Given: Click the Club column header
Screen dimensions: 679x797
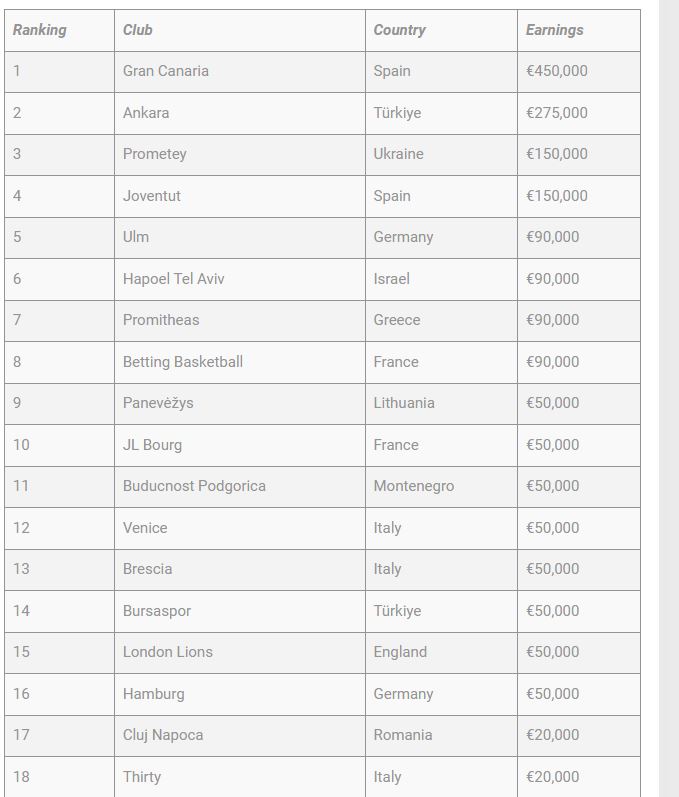Looking at the screenshot, I should coord(138,30).
